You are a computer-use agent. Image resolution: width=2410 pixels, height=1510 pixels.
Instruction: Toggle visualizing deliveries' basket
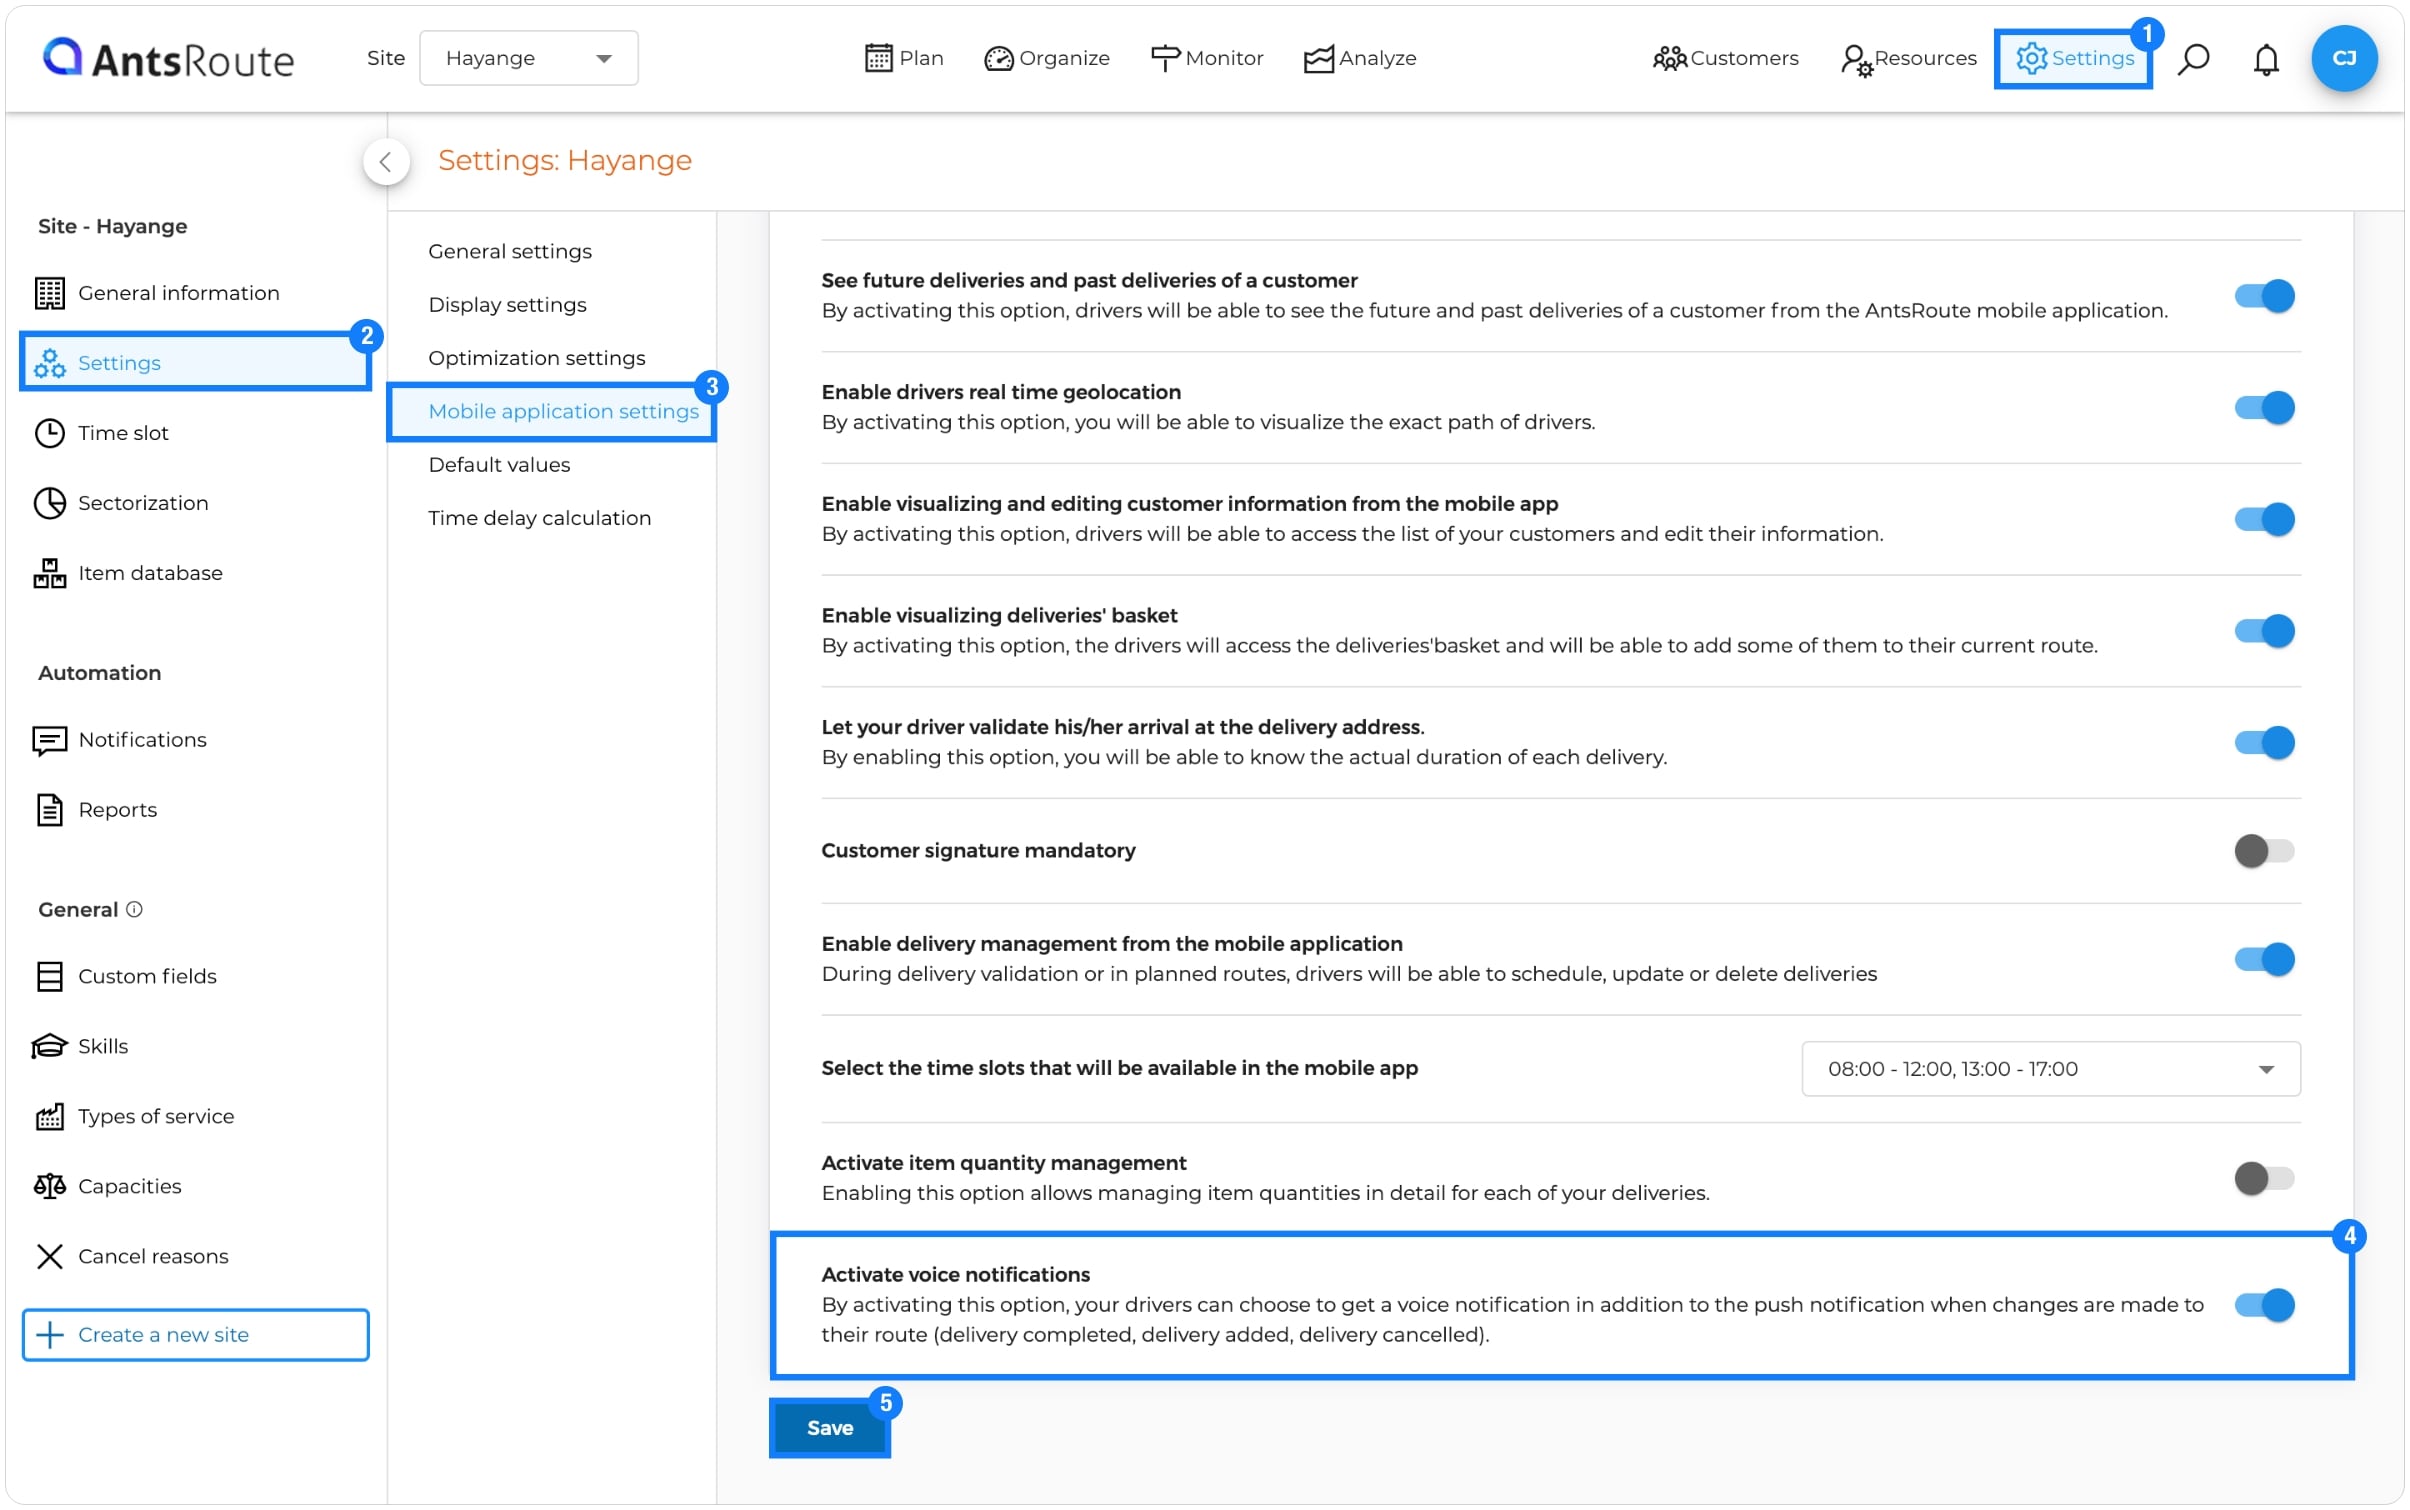(2263, 631)
